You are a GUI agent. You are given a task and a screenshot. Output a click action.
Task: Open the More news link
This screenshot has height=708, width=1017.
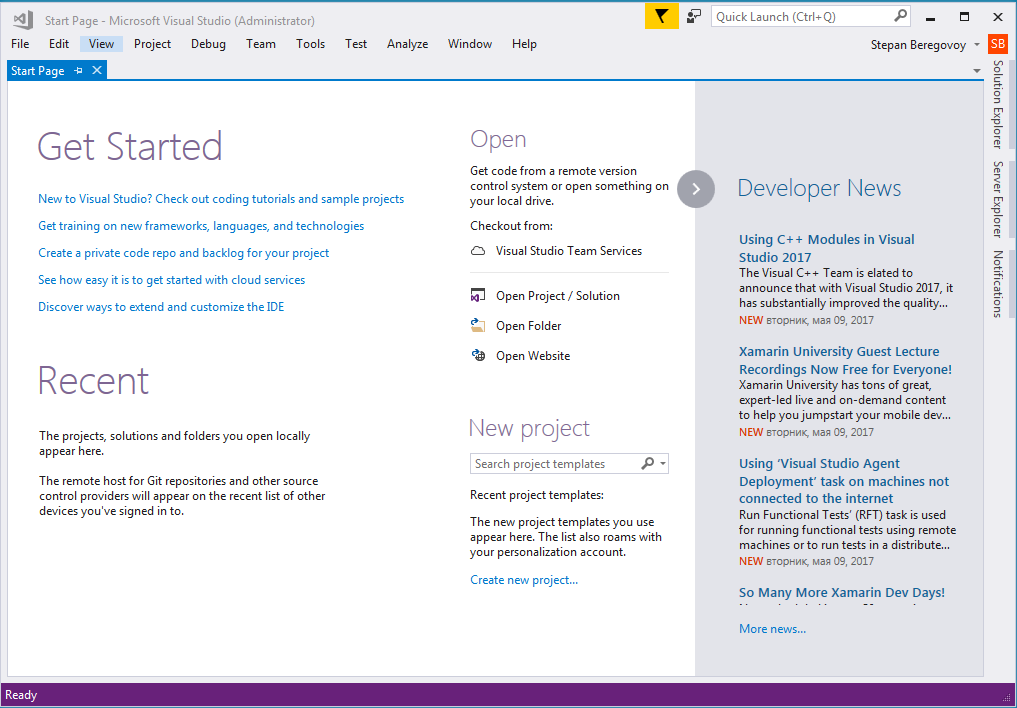(772, 629)
